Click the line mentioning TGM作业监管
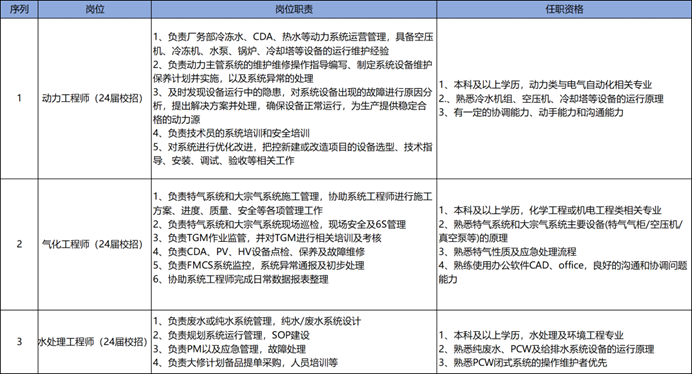This screenshot has height=374, width=692. [267, 238]
